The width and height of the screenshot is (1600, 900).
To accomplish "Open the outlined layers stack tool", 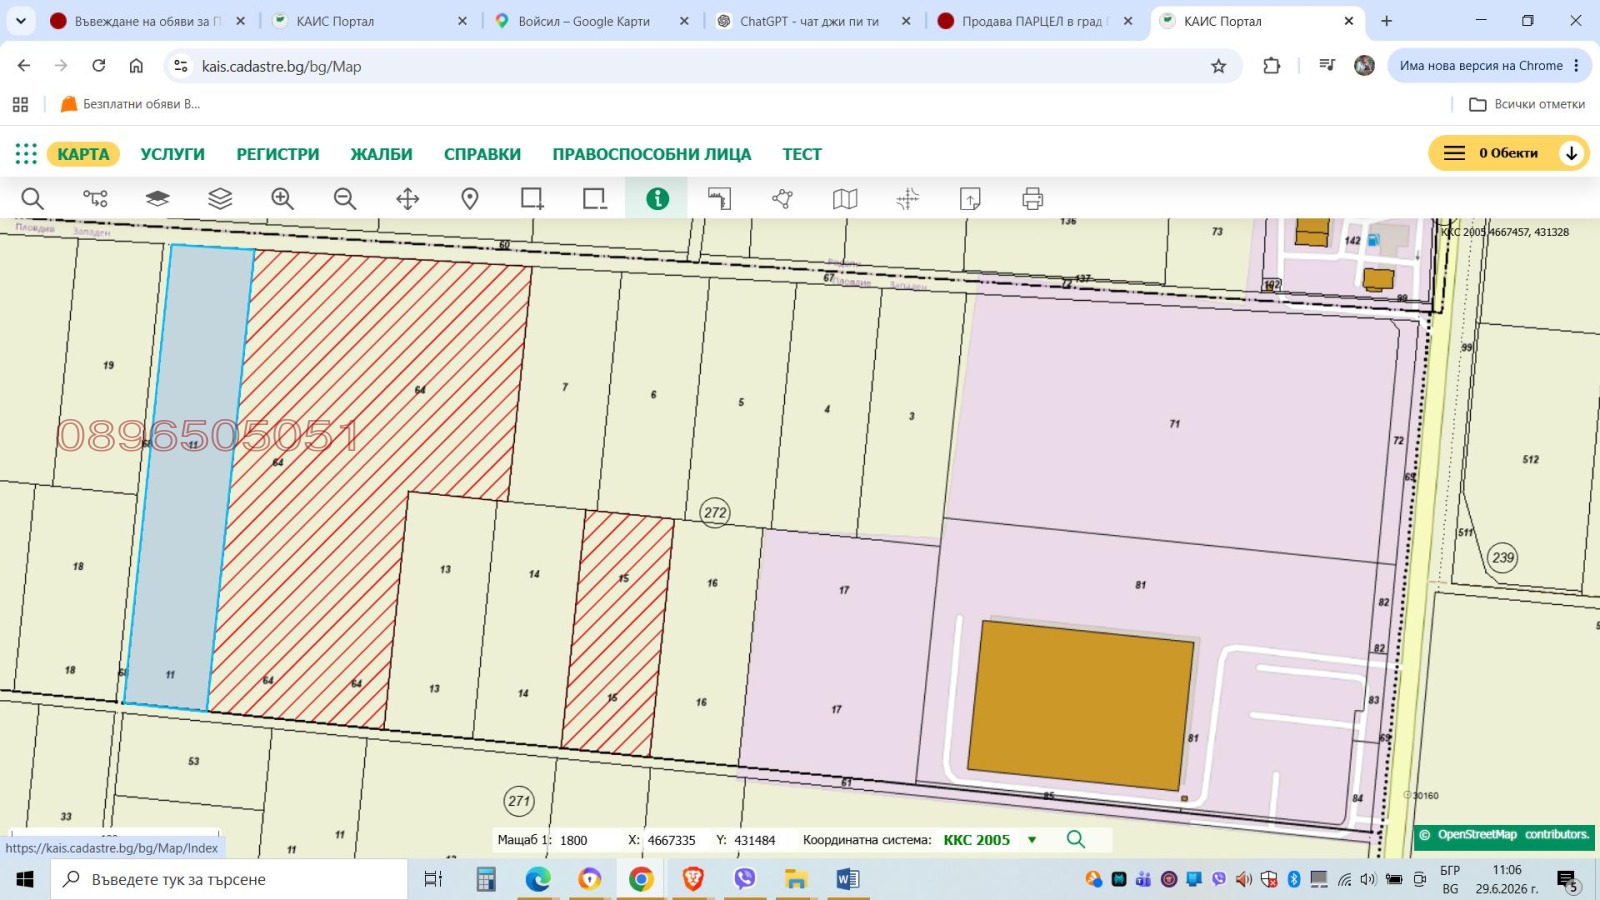I will pyautogui.click(x=220, y=199).
